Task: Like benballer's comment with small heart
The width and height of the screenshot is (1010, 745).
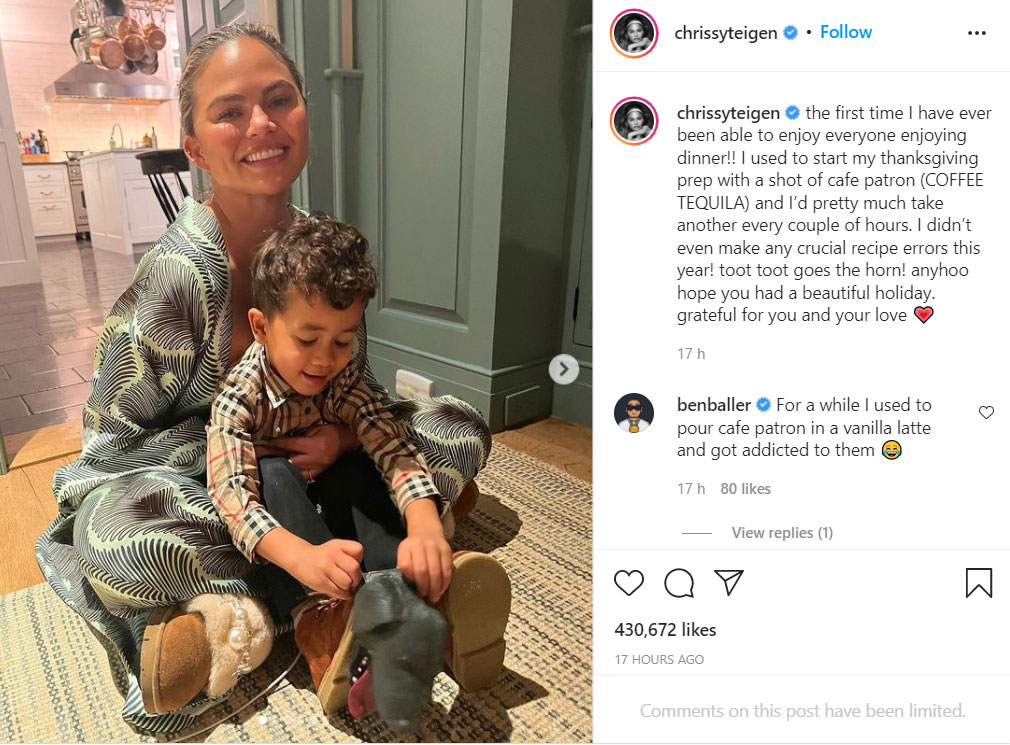Action: pos(986,412)
